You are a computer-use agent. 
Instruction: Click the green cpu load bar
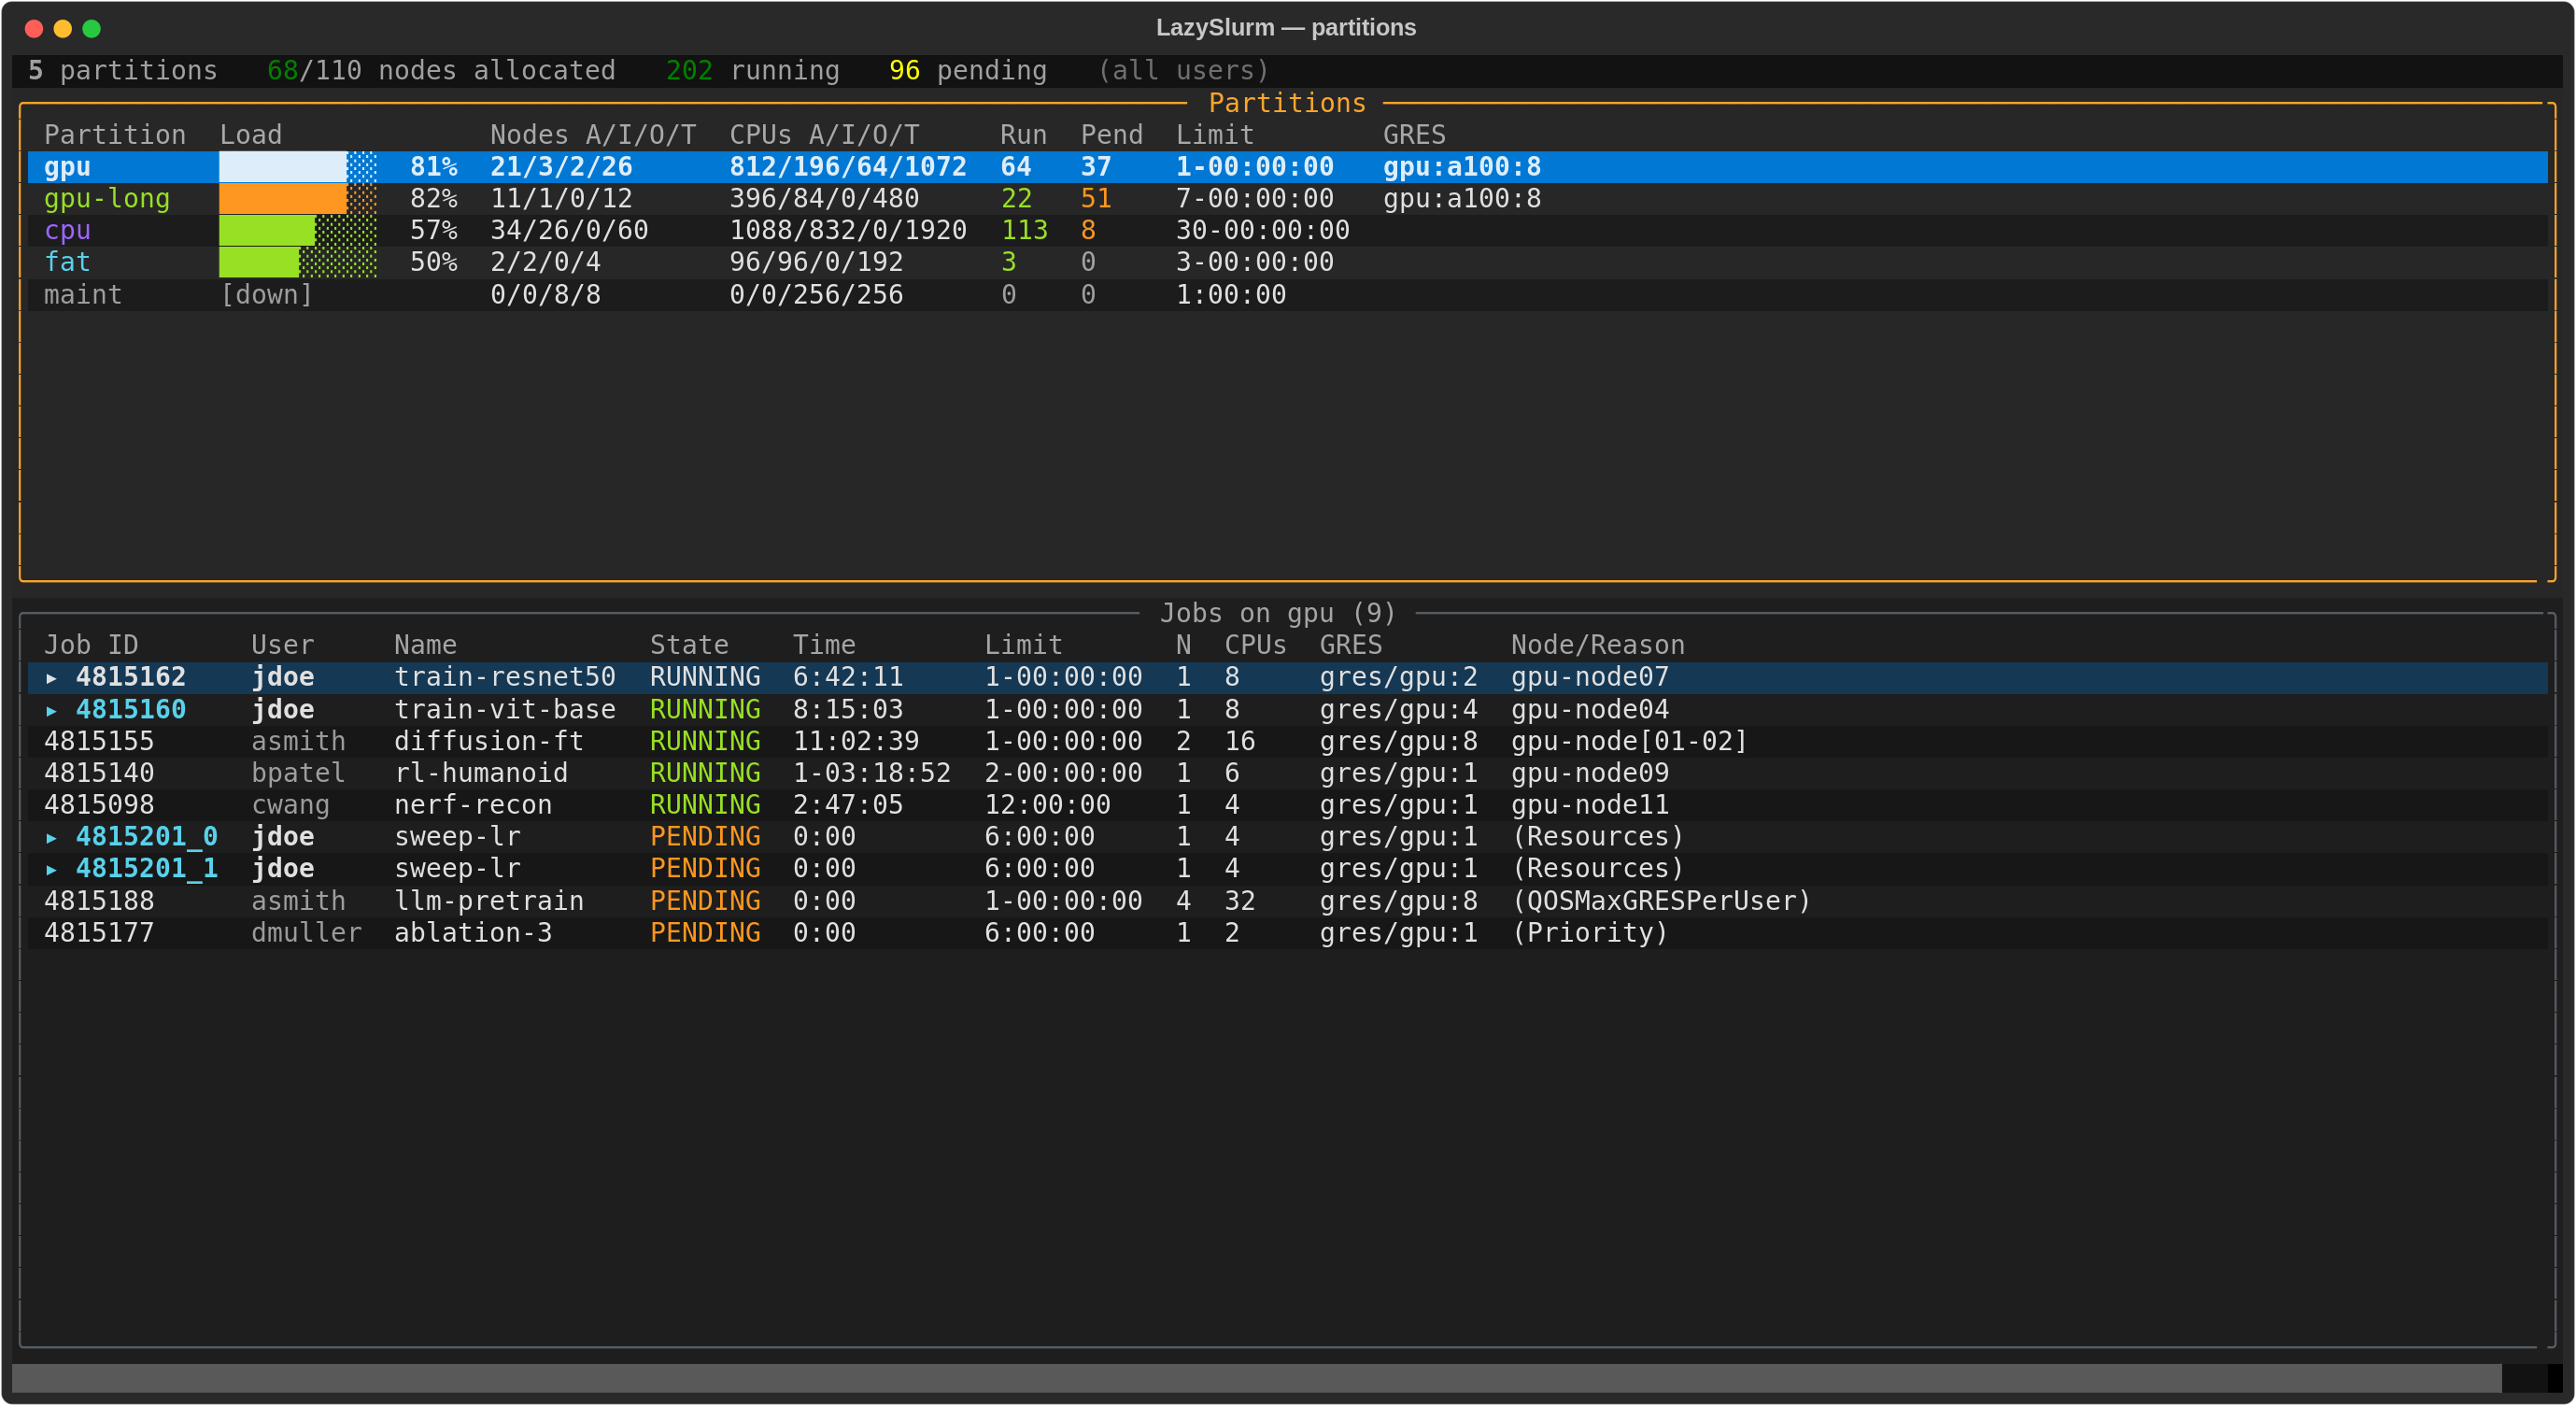[x=298, y=231]
